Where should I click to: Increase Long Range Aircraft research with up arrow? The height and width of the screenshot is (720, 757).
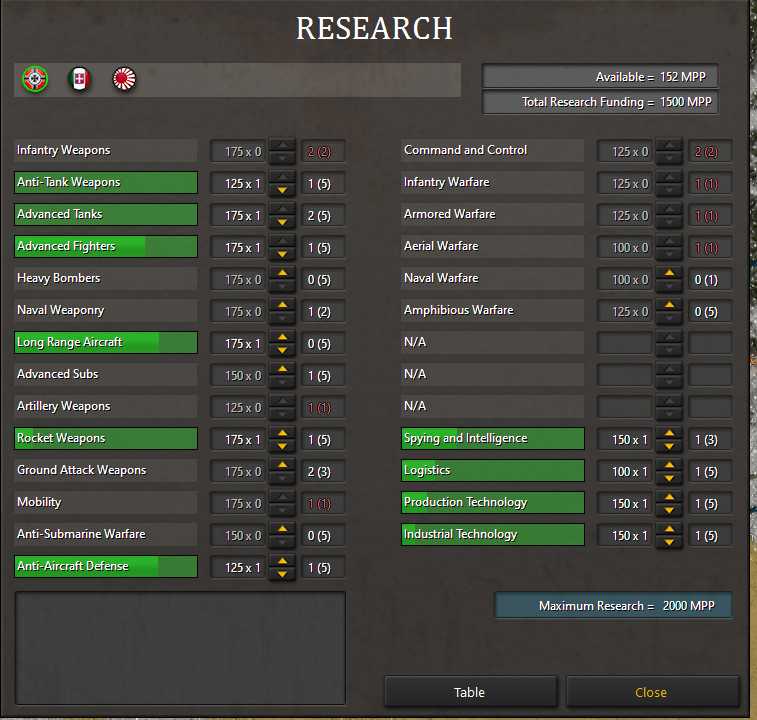(x=282, y=337)
